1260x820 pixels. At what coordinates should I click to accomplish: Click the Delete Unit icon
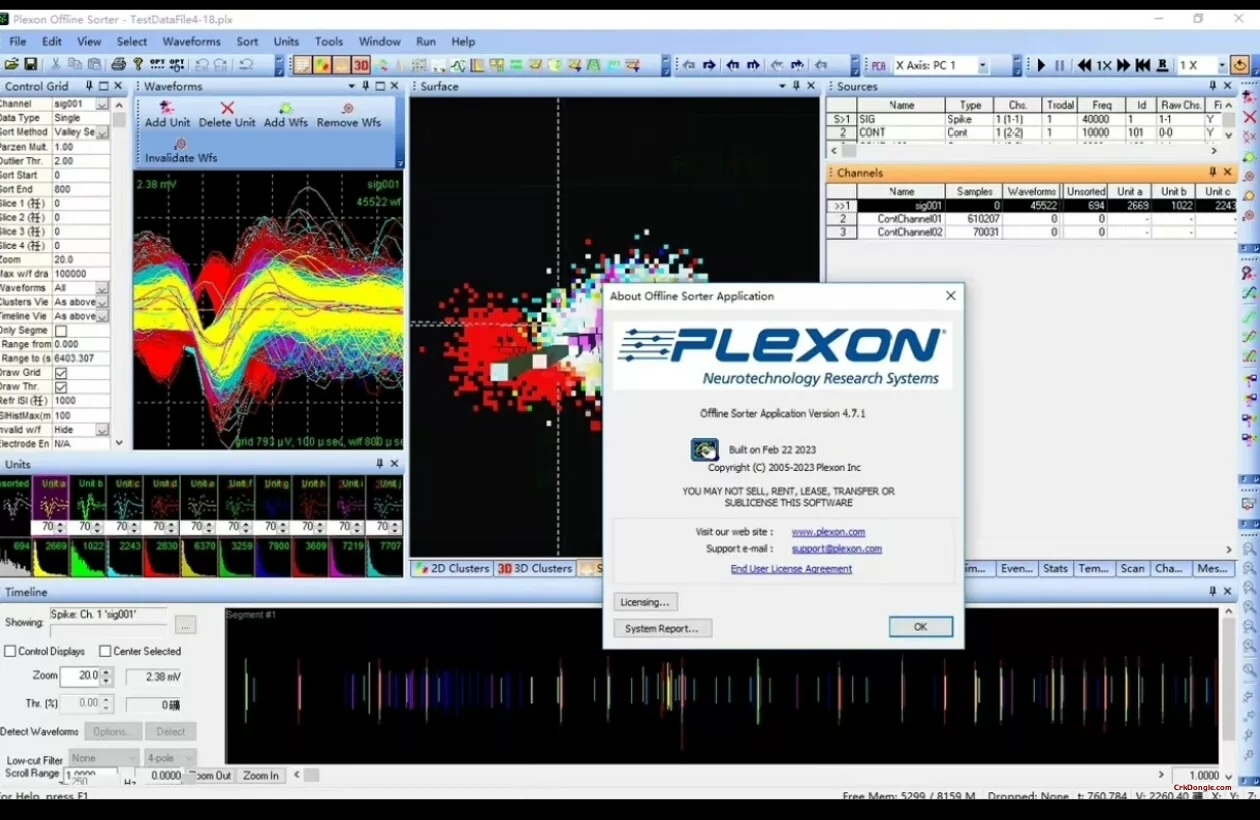pos(227,112)
